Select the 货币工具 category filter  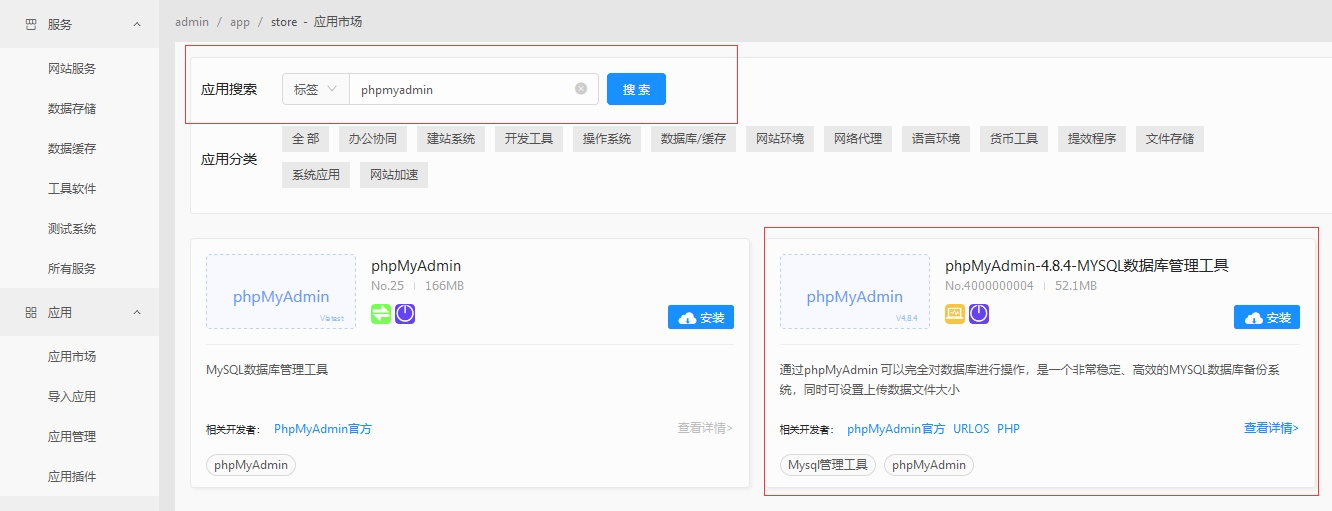1014,139
